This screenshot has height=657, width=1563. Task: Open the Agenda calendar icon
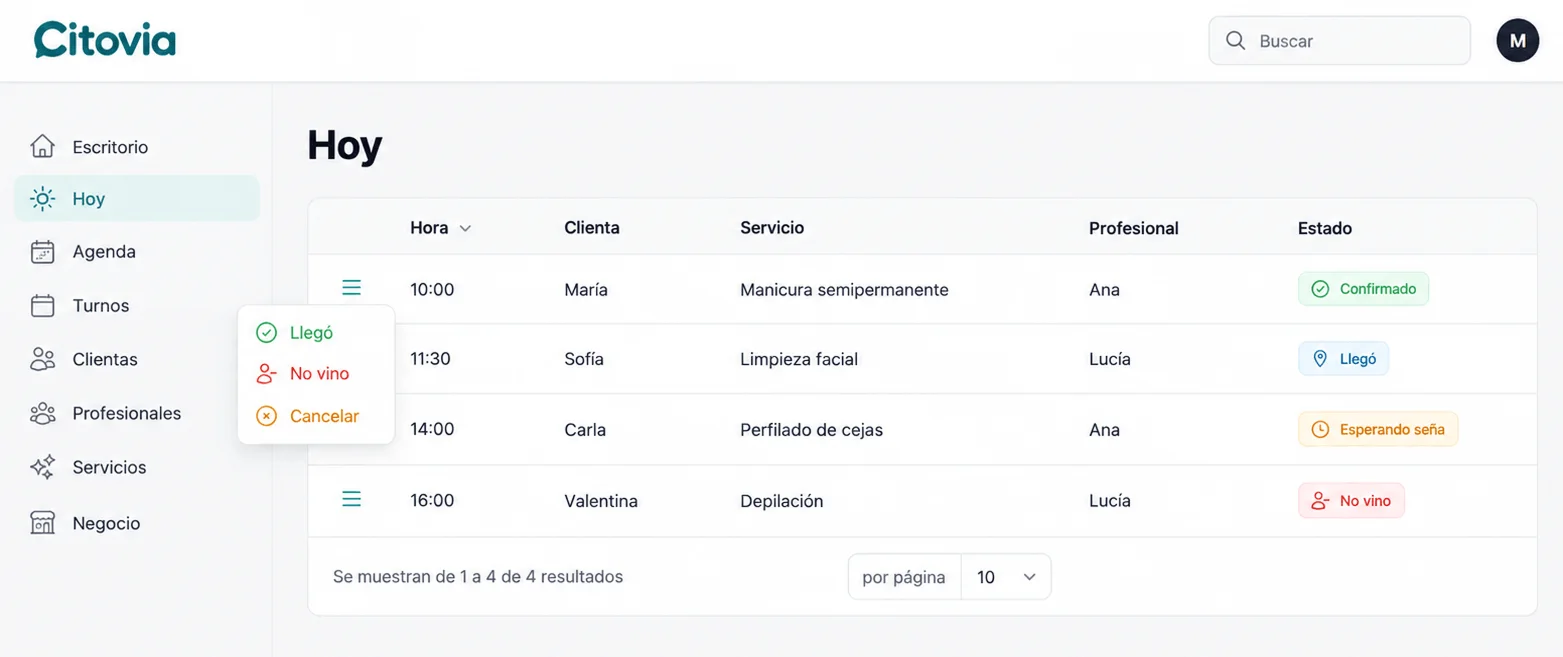click(42, 251)
